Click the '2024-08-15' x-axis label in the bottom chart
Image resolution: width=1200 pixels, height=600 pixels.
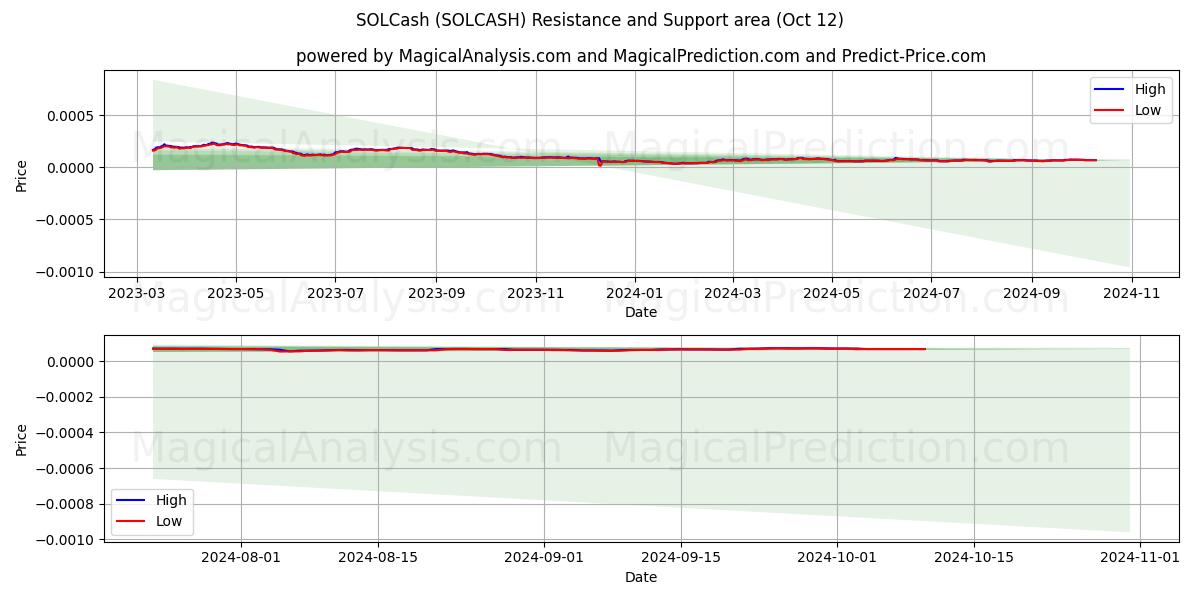[378, 559]
